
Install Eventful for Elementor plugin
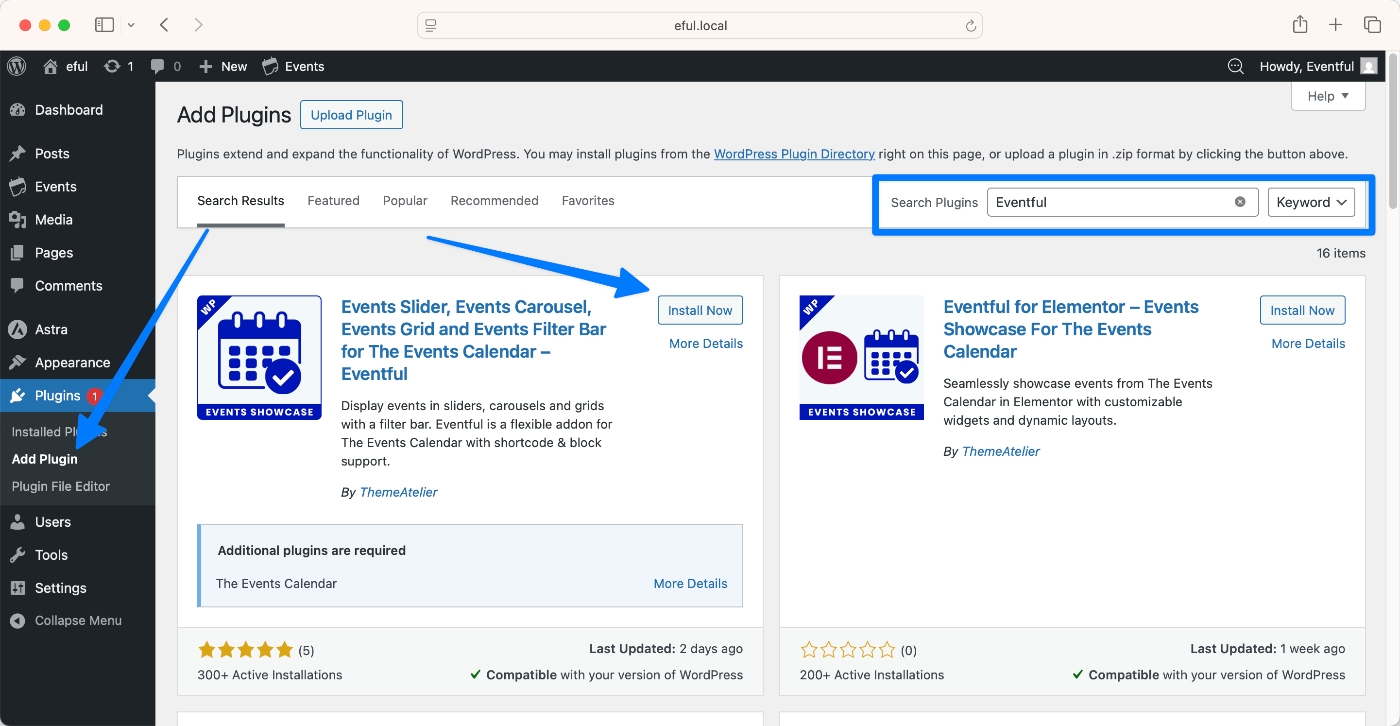click(1302, 310)
